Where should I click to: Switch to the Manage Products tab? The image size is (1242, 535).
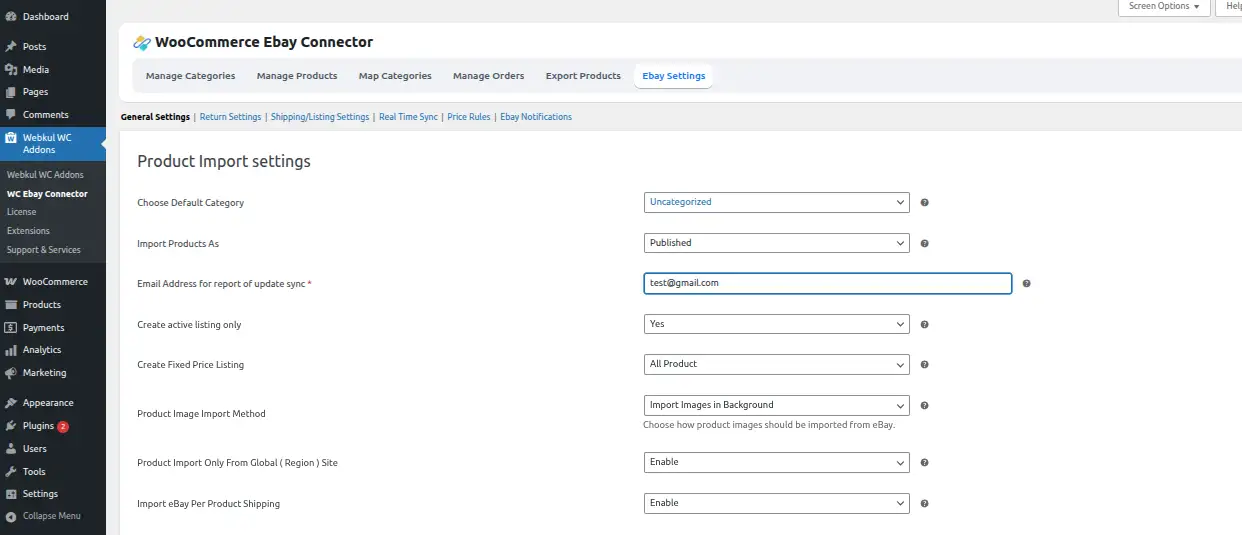[297, 76]
